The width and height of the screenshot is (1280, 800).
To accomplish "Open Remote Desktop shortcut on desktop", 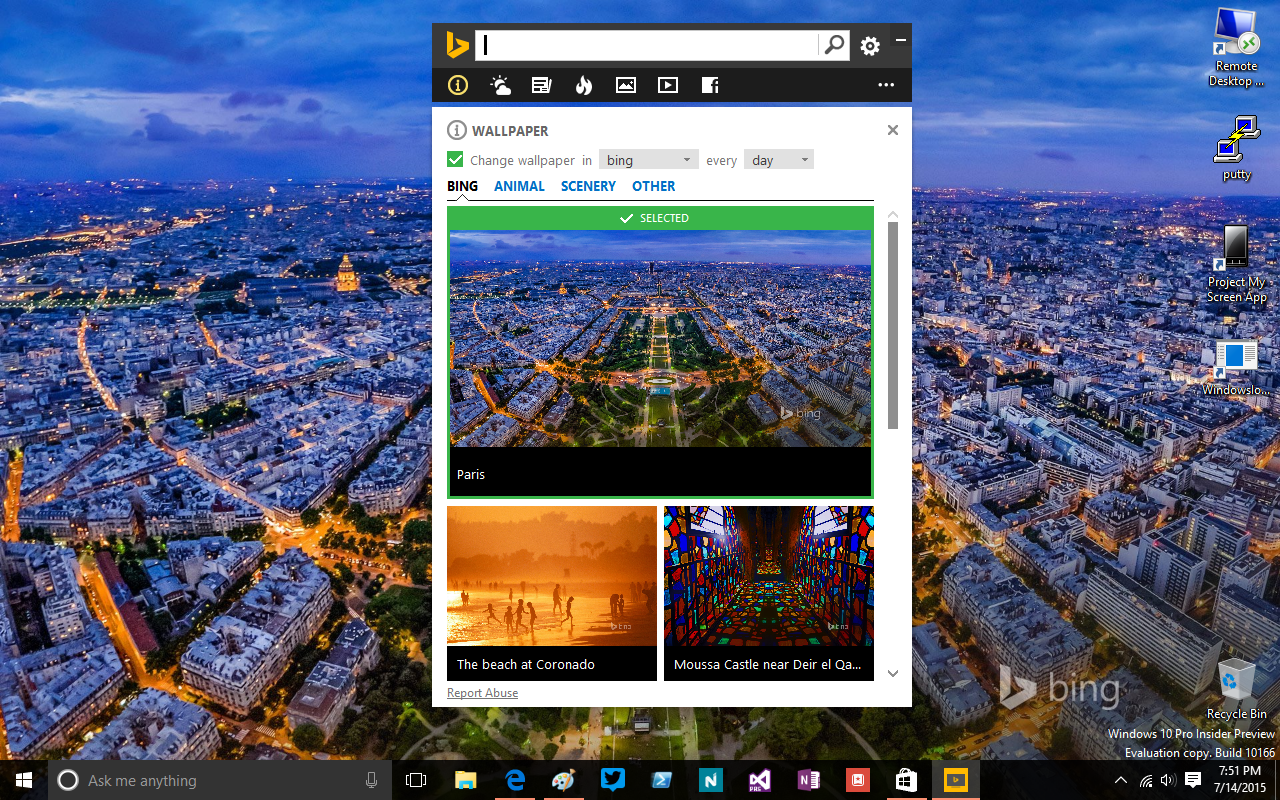I will 1237,48.
